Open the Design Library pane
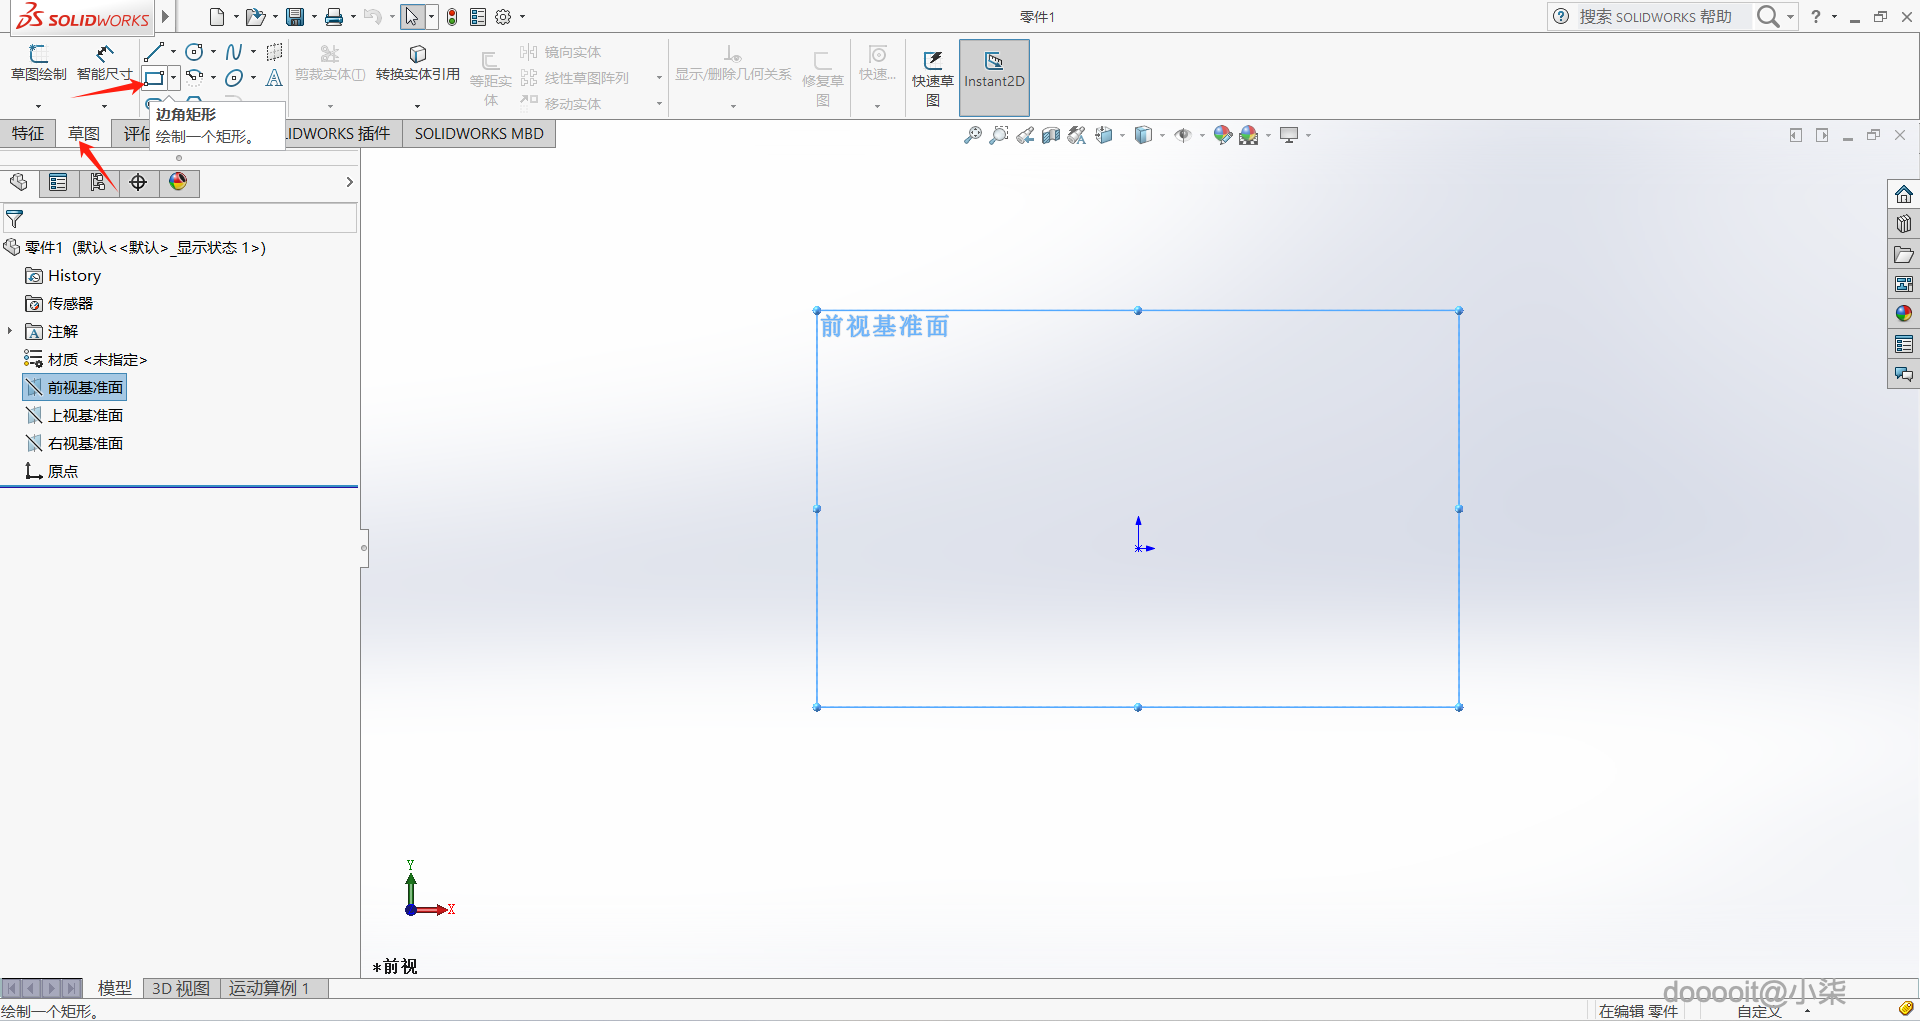 1904,224
